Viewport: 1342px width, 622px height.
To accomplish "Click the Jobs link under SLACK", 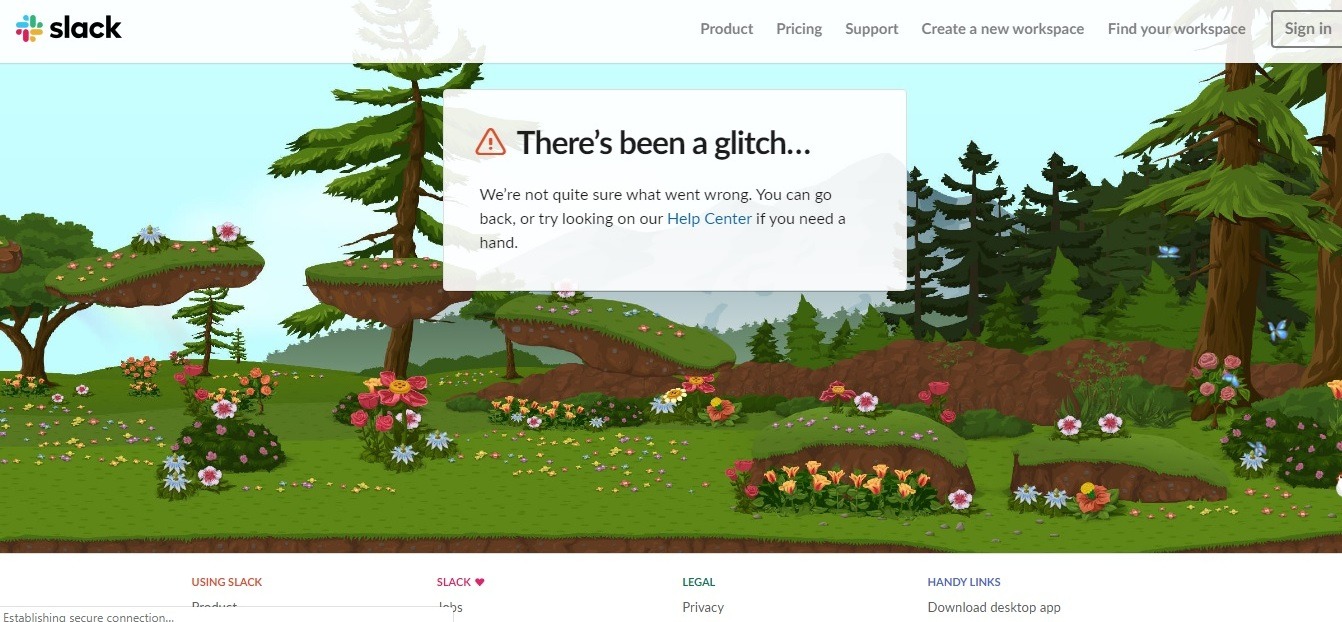I will 450,607.
